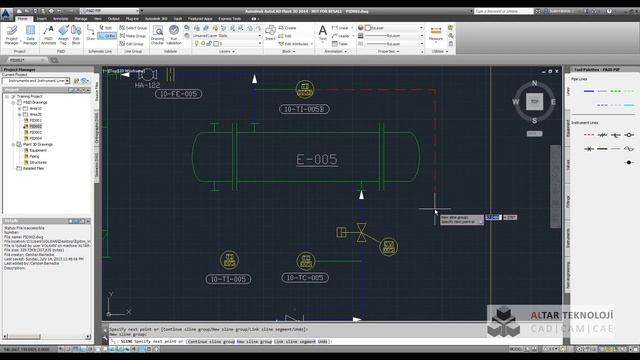Expand the Layers panel flyout

227,51
